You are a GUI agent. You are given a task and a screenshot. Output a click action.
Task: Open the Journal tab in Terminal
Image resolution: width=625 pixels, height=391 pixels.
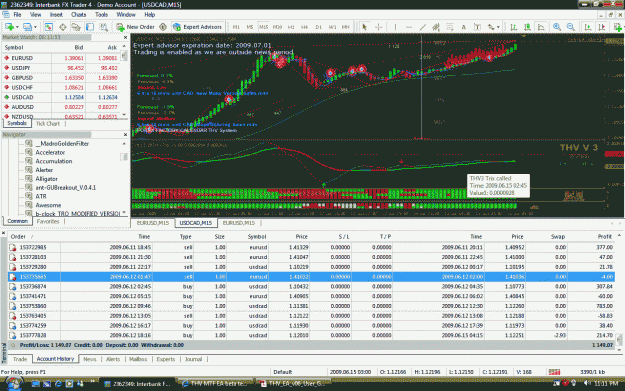pyautogui.click(x=193, y=359)
